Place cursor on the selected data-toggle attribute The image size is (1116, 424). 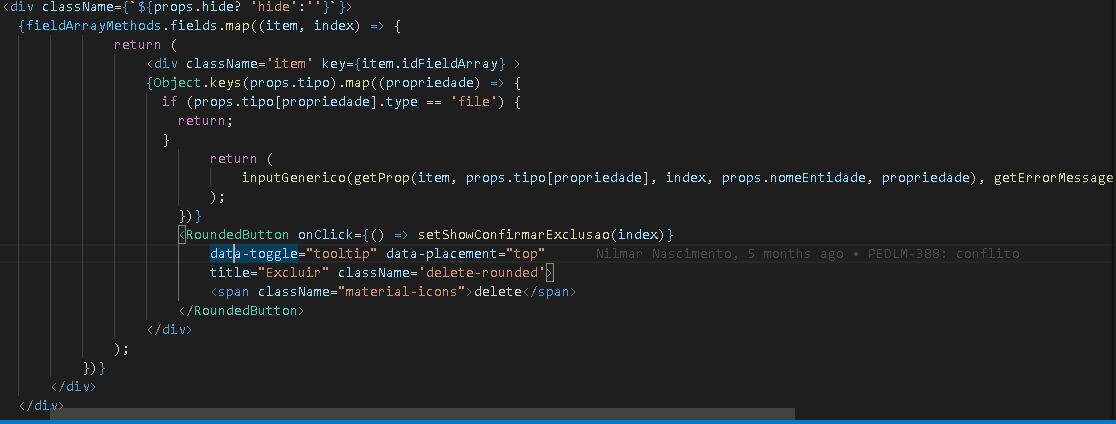[253, 254]
